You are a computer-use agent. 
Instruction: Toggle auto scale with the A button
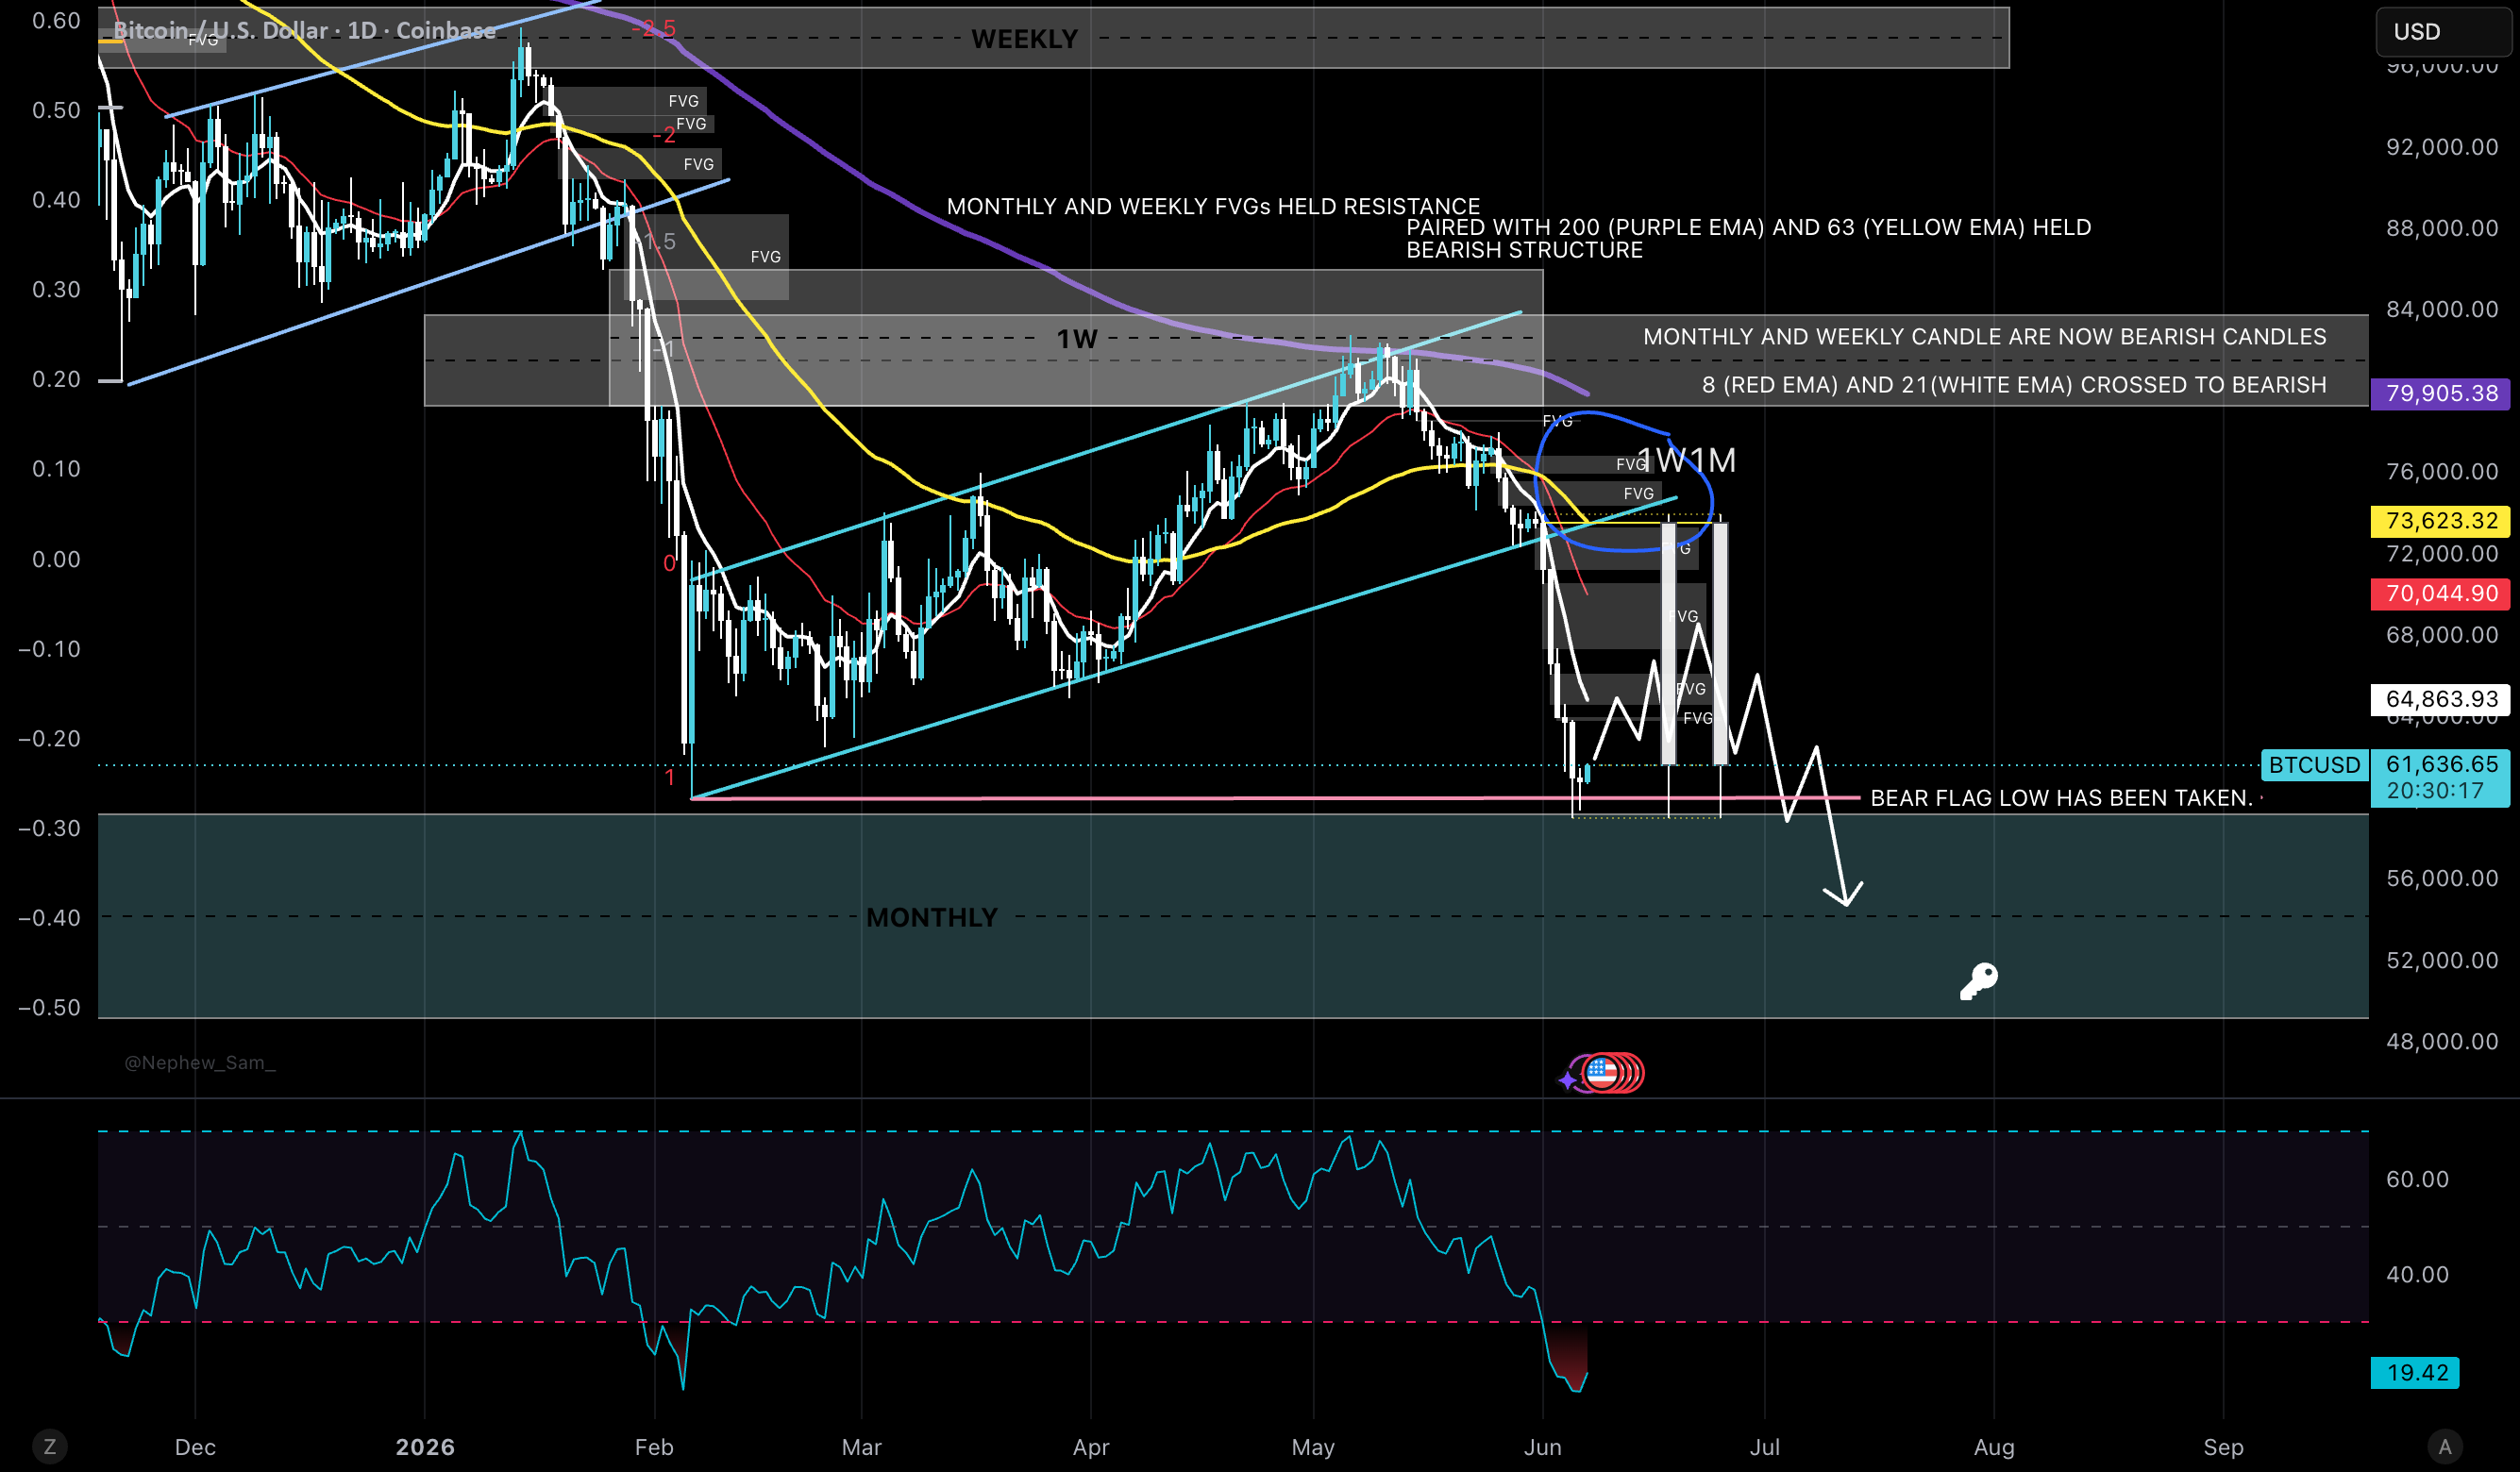click(2444, 1446)
